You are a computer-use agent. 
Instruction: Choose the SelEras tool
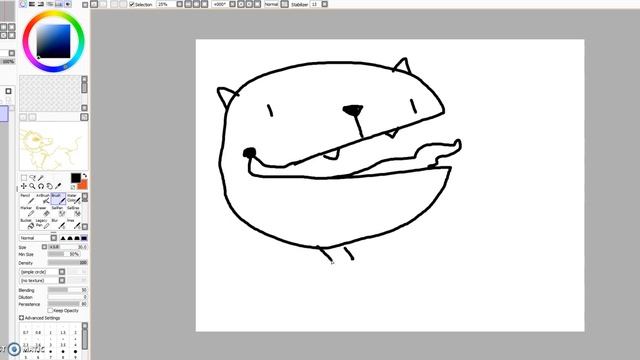pyautogui.click(x=73, y=211)
